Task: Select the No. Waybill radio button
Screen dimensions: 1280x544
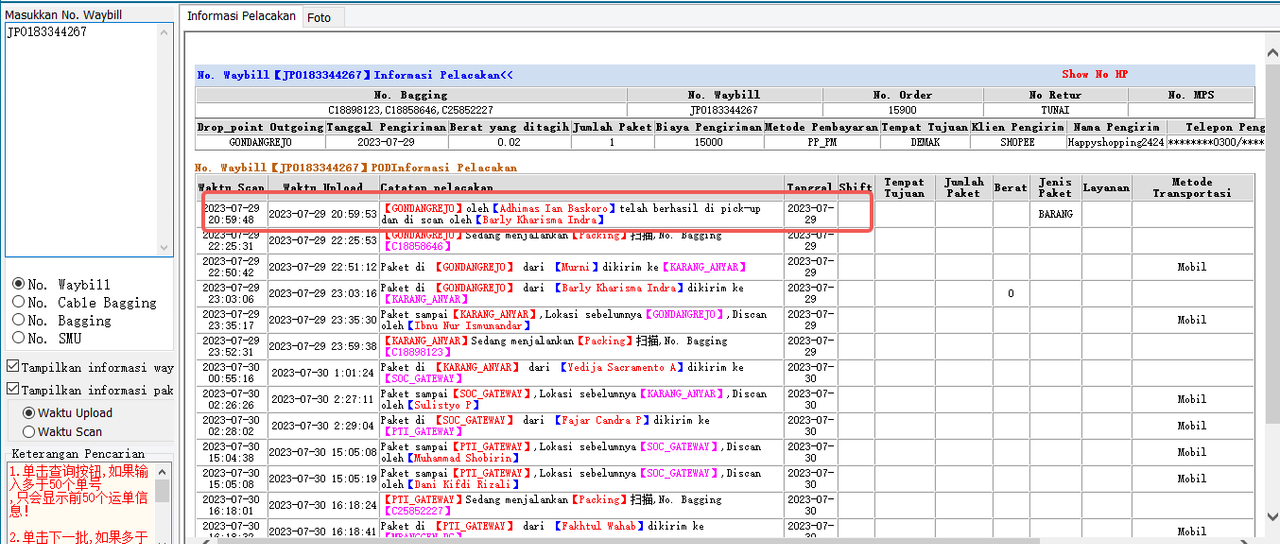Action: coord(18,285)
